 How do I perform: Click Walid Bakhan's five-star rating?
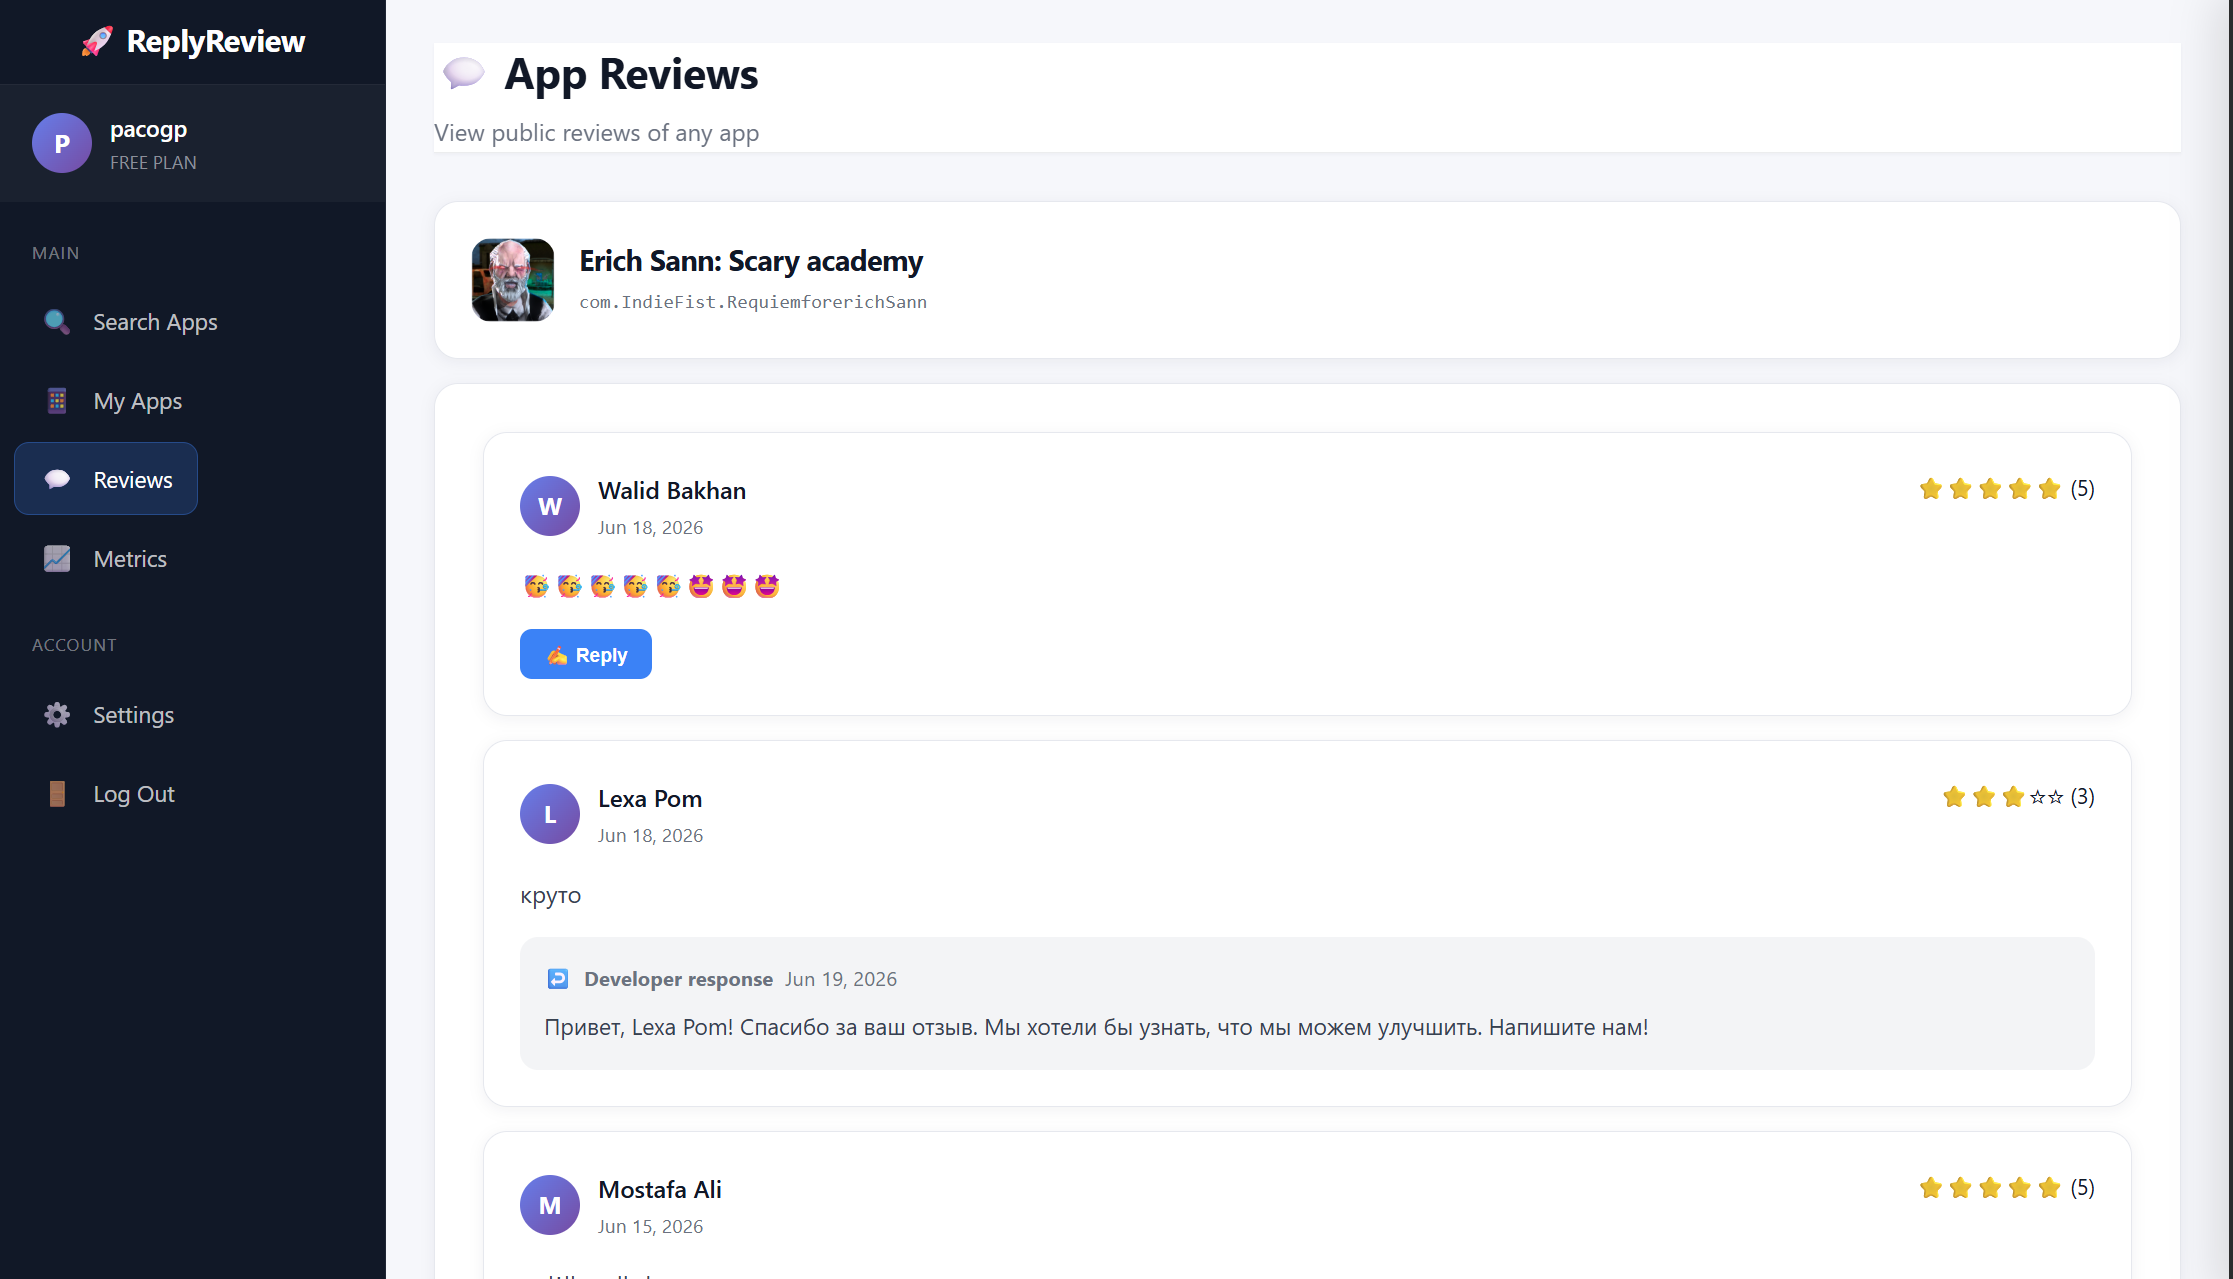(x=2006, y=489)
